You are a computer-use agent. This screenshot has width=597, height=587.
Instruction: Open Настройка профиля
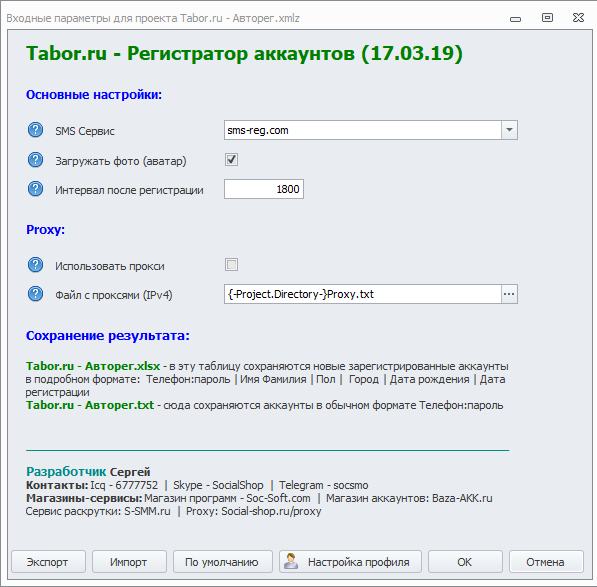pyautogui.click(x=350, y=561)
